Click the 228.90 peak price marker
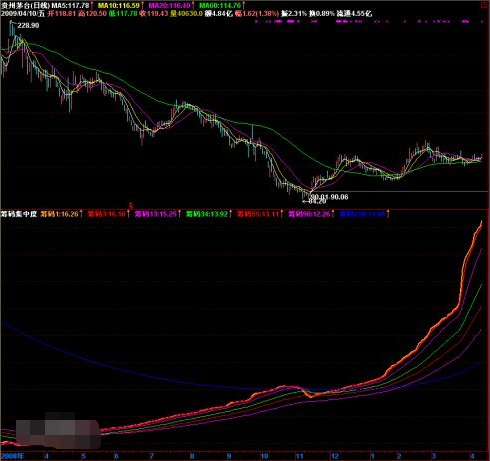Image resolution: width=490 pixels, height=461 pixels. [28, 25]
